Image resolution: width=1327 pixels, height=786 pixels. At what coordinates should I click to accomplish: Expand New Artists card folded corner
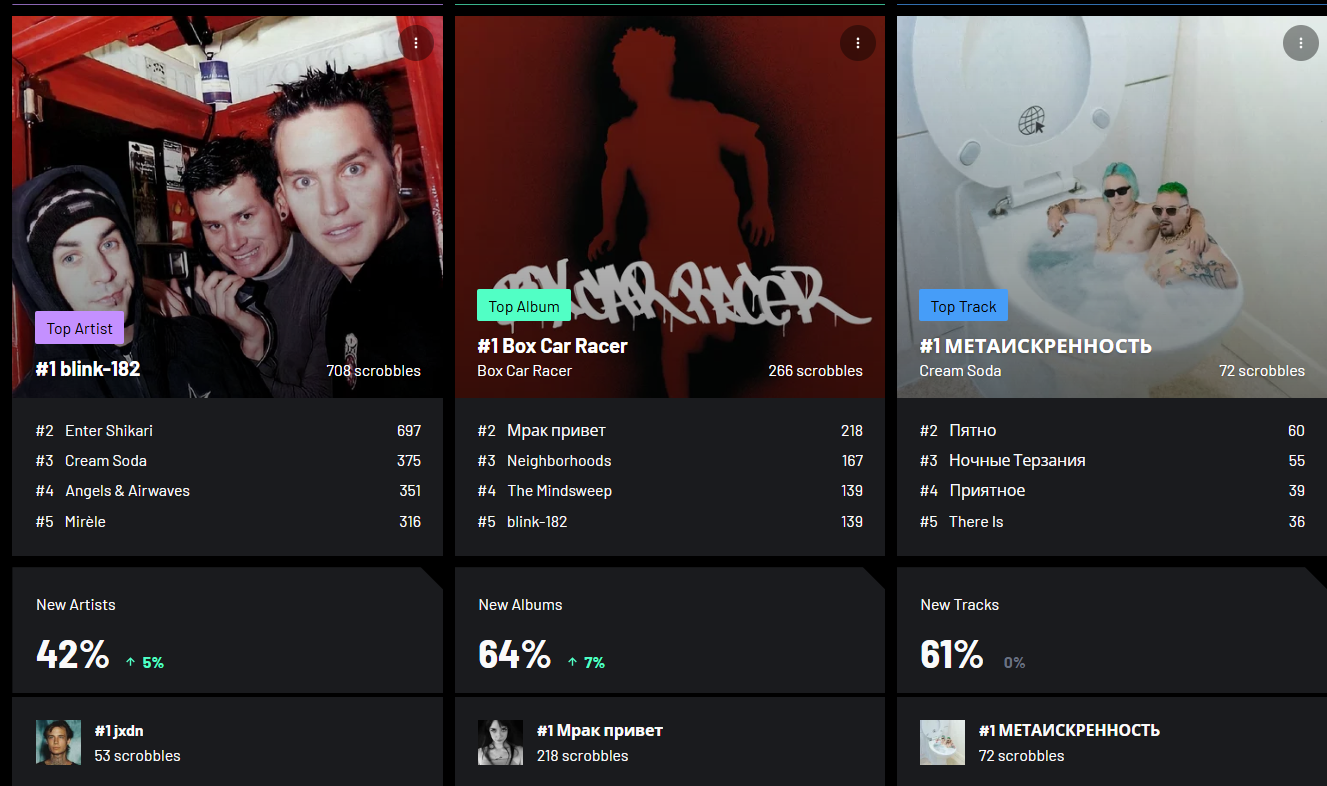431,578
